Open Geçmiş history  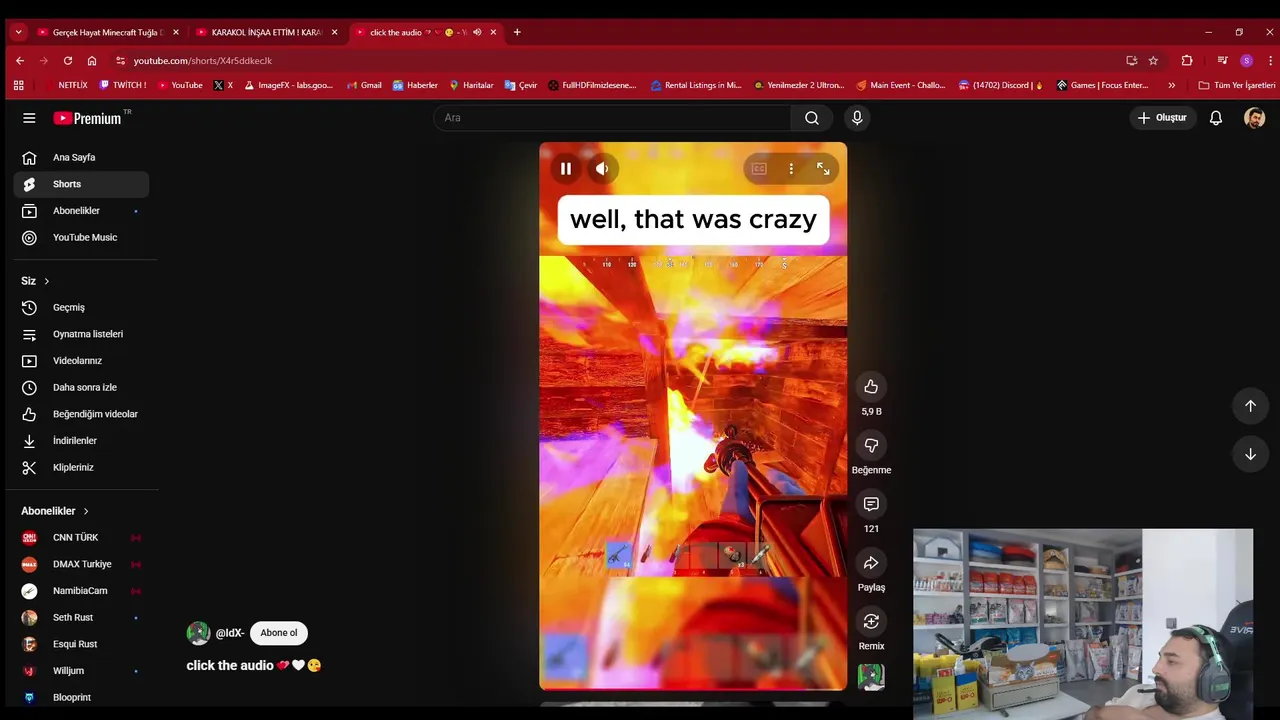pyautogui.click(x=81, y=307)
